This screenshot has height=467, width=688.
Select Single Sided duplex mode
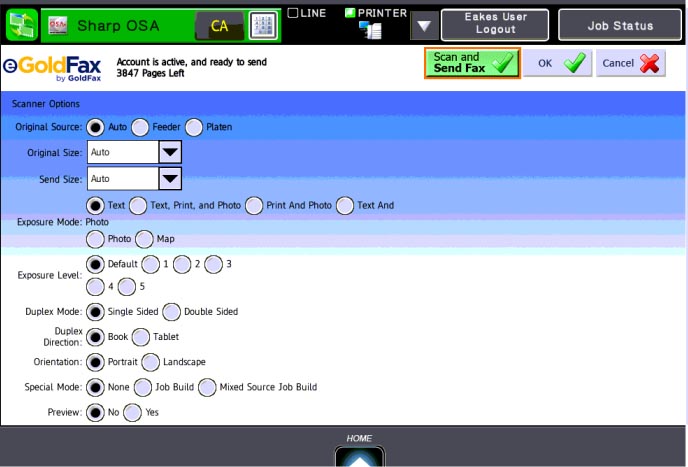[95, 312]
